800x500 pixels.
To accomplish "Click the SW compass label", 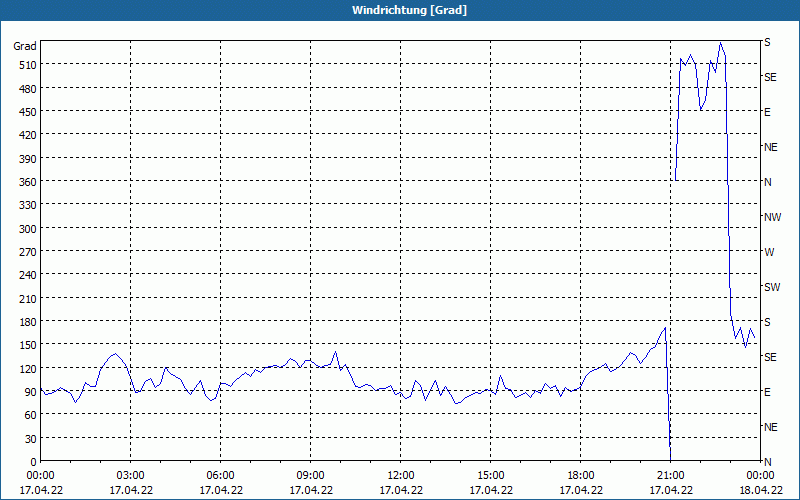I will click(x=772, y=287).
